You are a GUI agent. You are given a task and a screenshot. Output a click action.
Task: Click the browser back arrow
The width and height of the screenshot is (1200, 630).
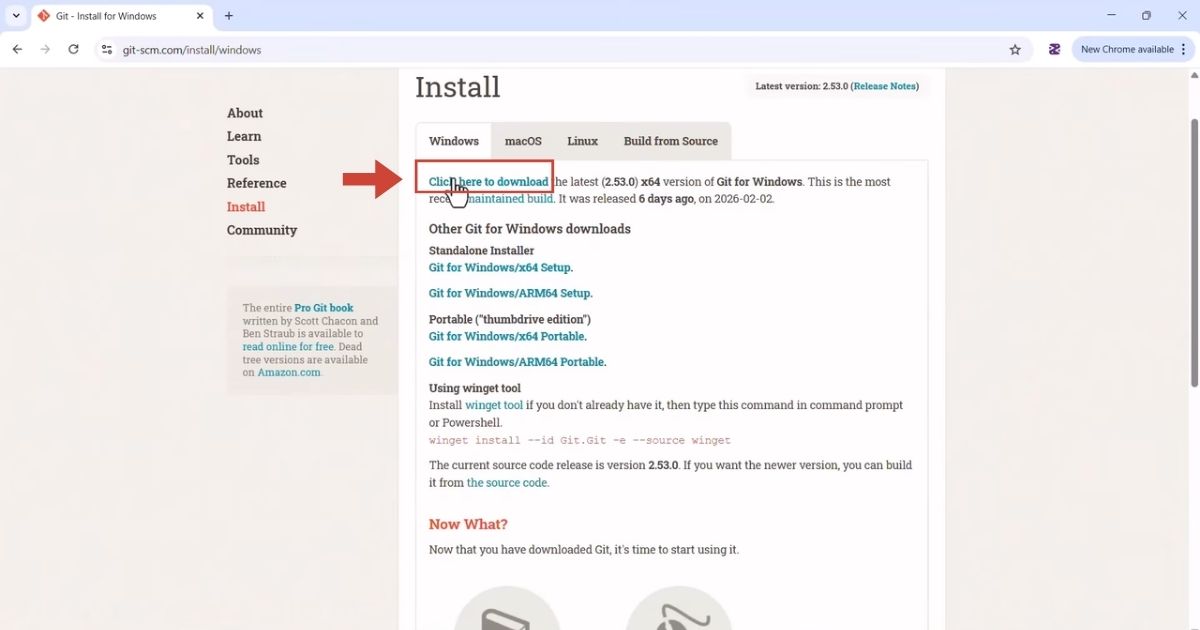pyautogui.click(x=17, y=49)
